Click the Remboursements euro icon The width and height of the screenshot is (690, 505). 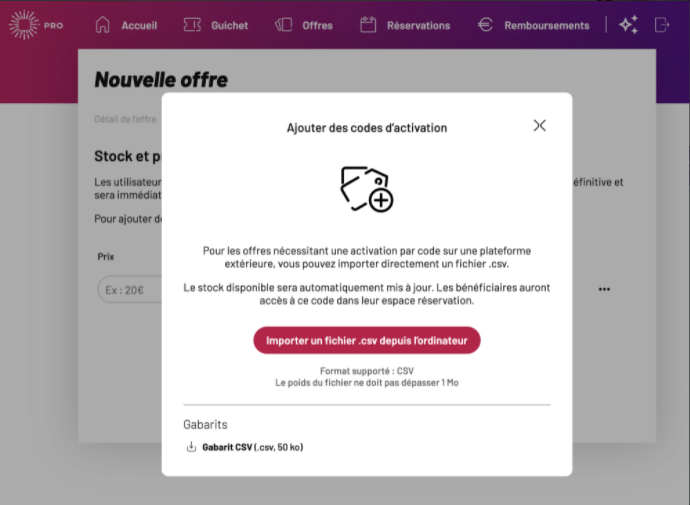click(485, 25)
